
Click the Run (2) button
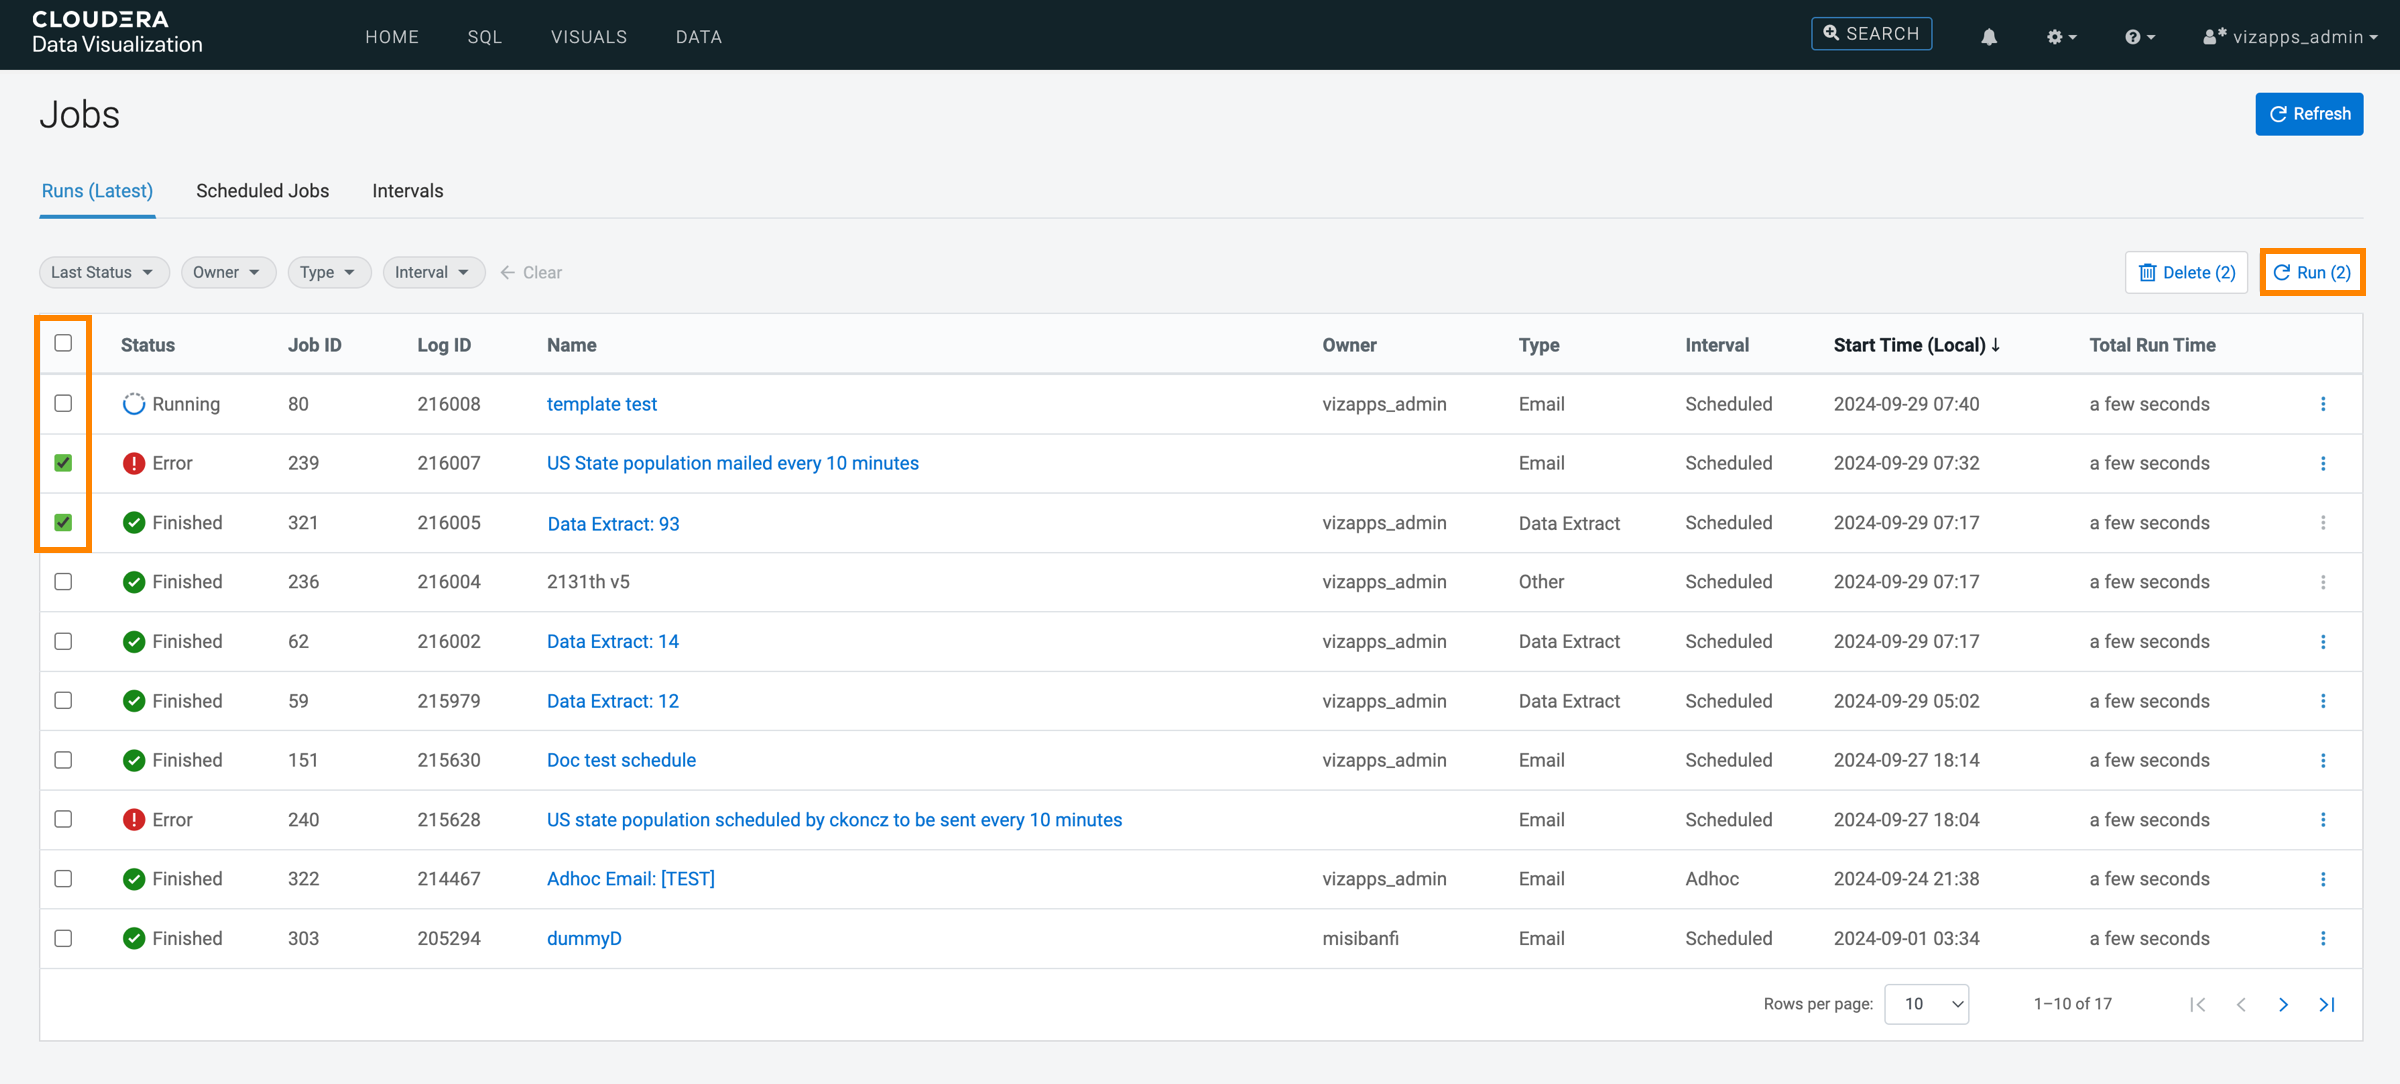(x=2312, y=272)
